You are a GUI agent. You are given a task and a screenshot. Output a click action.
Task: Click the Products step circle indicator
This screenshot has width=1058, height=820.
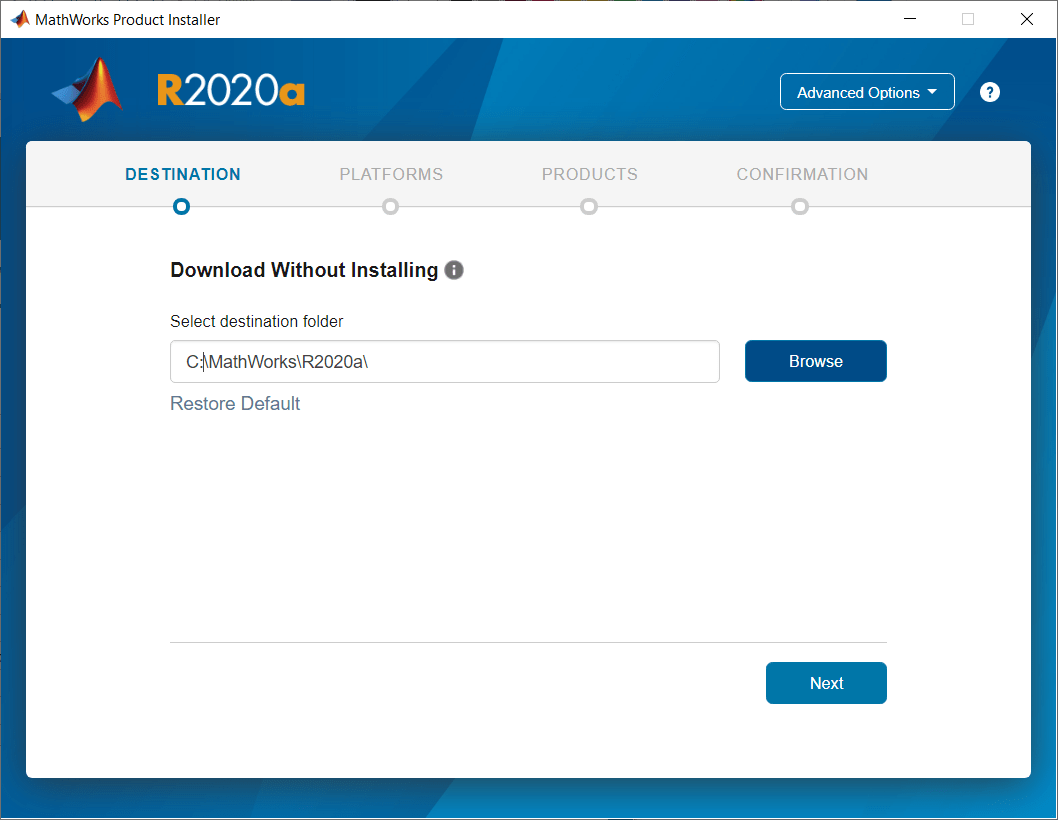pos(589,206)
